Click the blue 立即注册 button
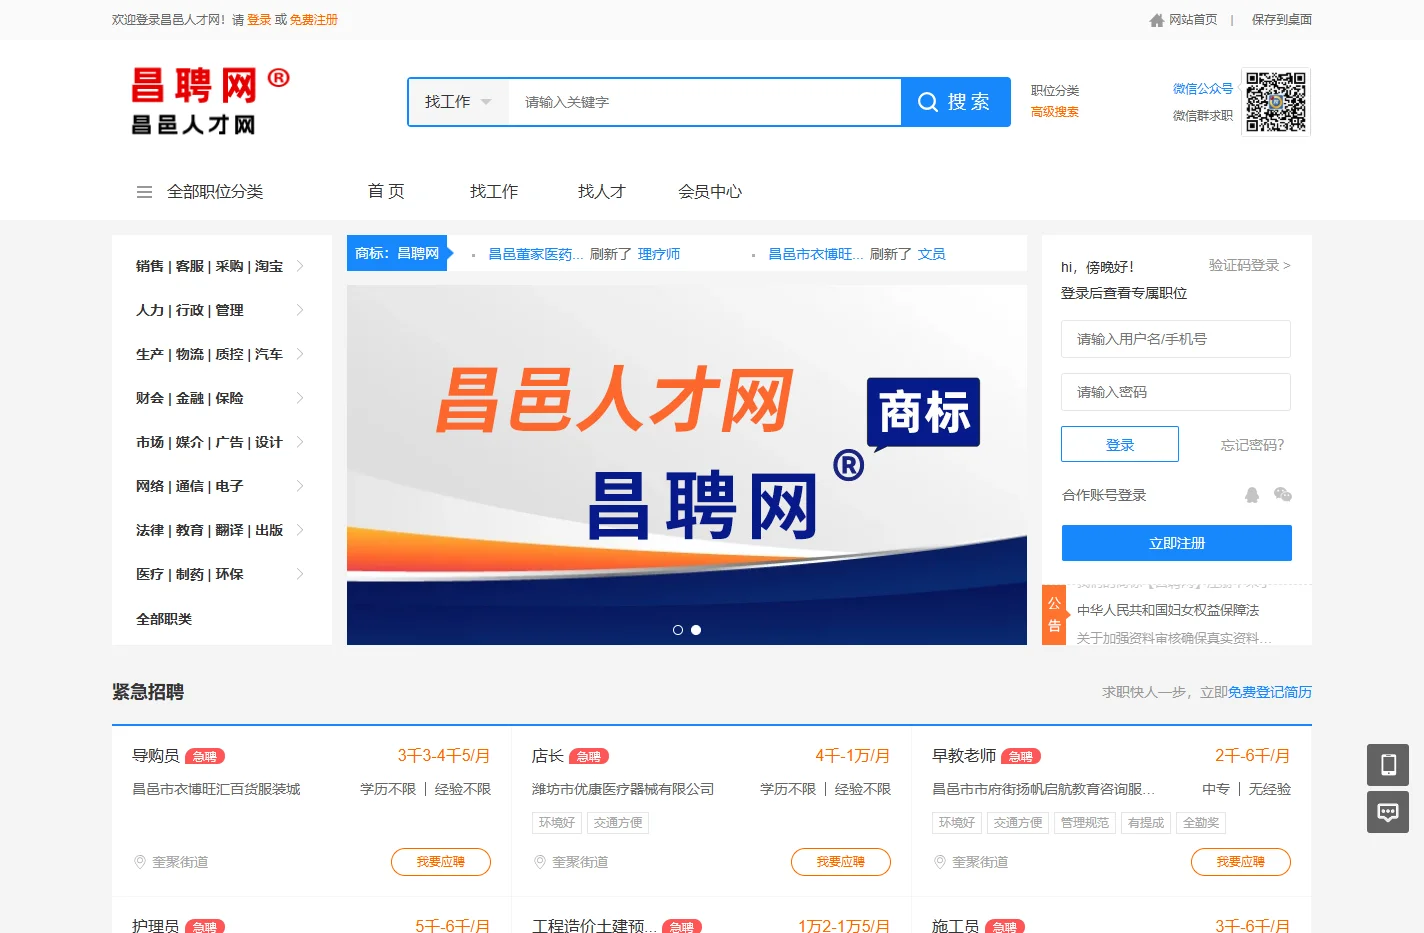The height and width of the screenshot is (933, 1424). (1177, 543)
